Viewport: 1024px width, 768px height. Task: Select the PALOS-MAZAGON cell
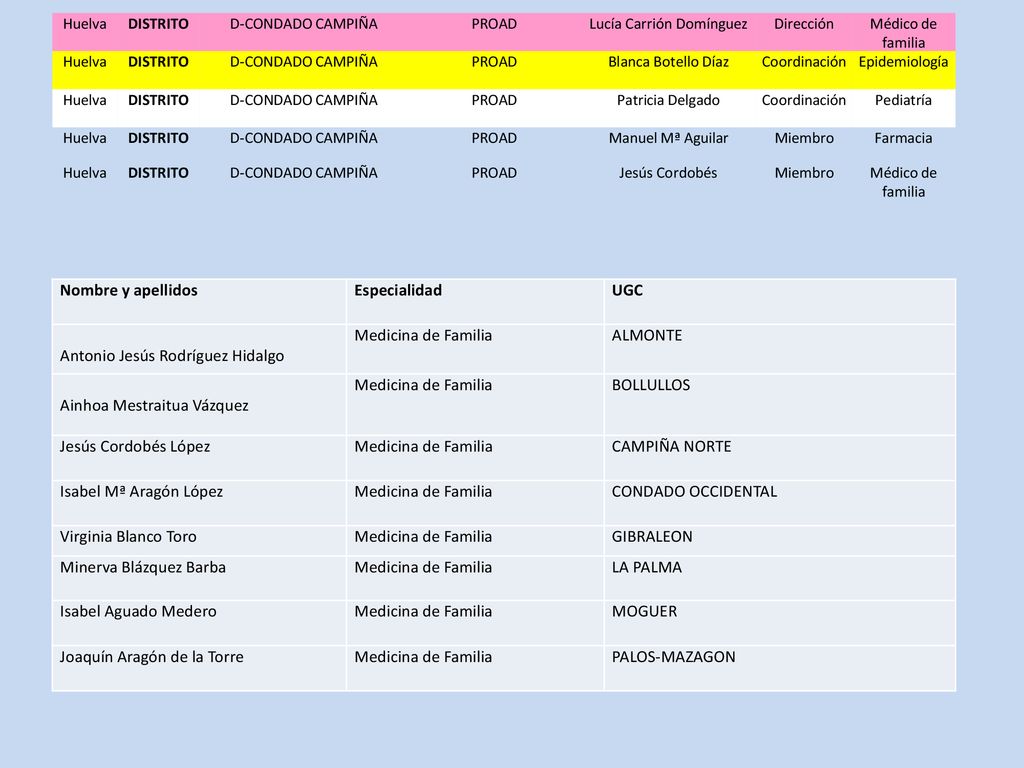coord(673,657)
